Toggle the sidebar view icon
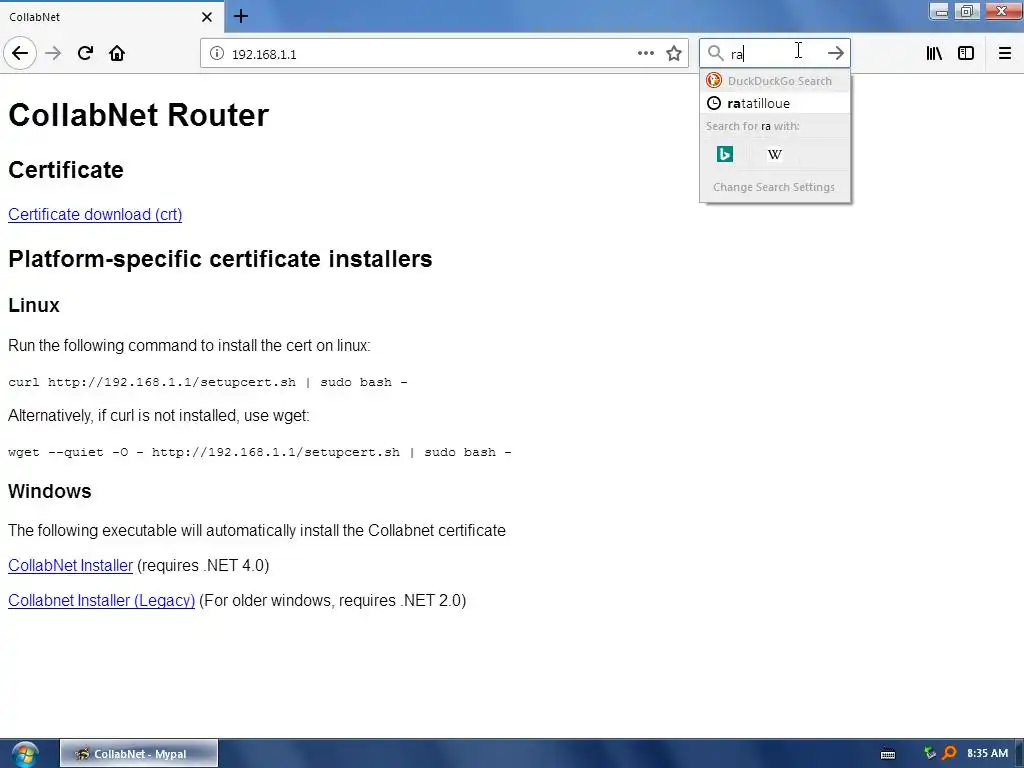1024x768 pixels. coord(966,53)
